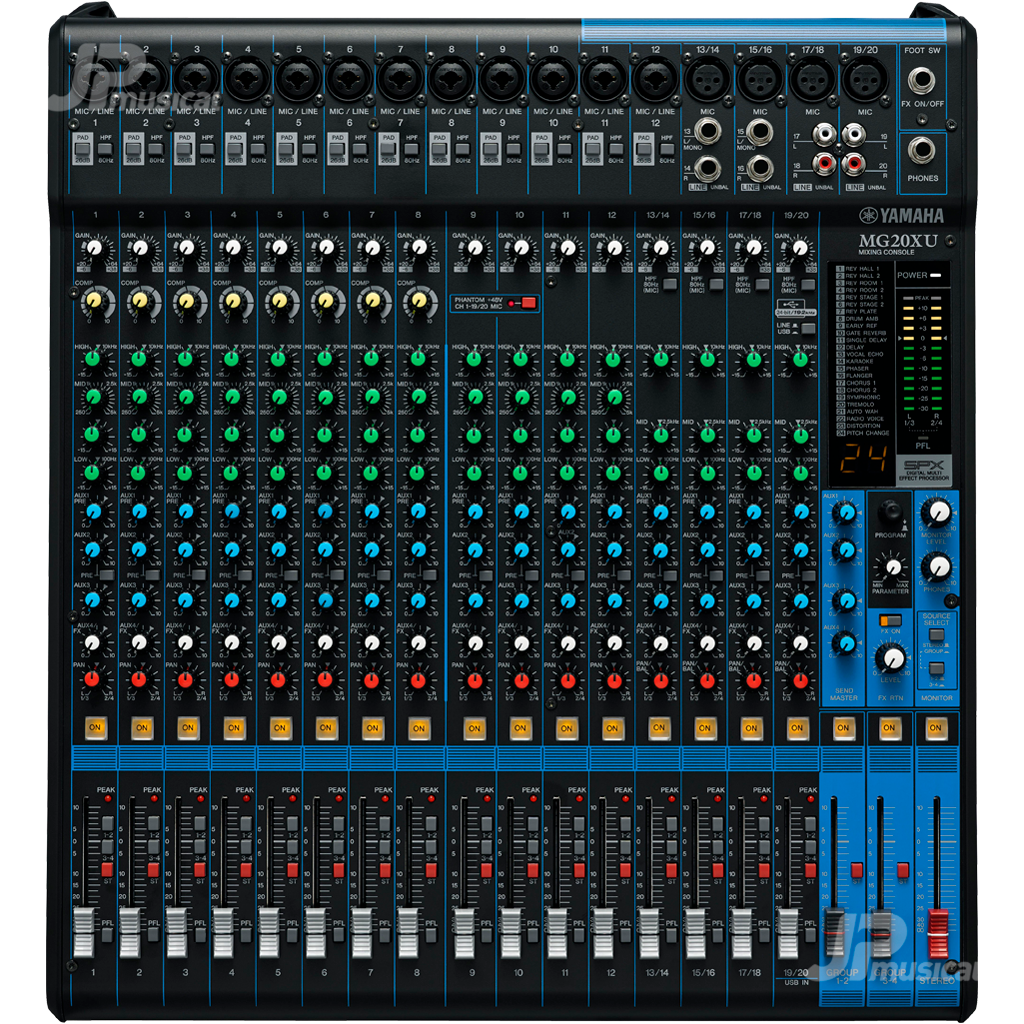This screenshot has height=1024, width=1024.
Task: Click the effects PARAMETER knob
Action: (x=892, y=567)
